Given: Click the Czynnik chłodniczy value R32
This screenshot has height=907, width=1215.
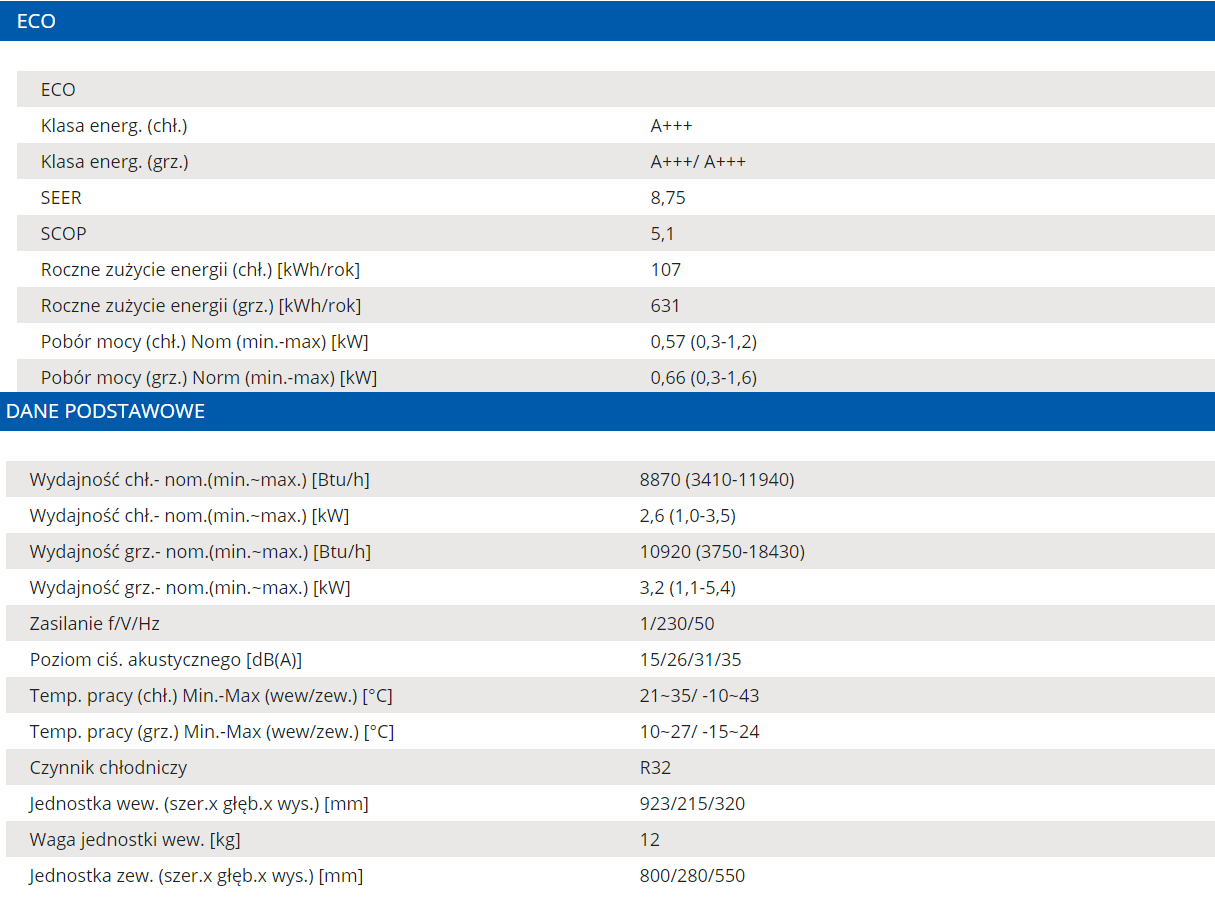Looking at the screenshot, I should click(655, 768).
